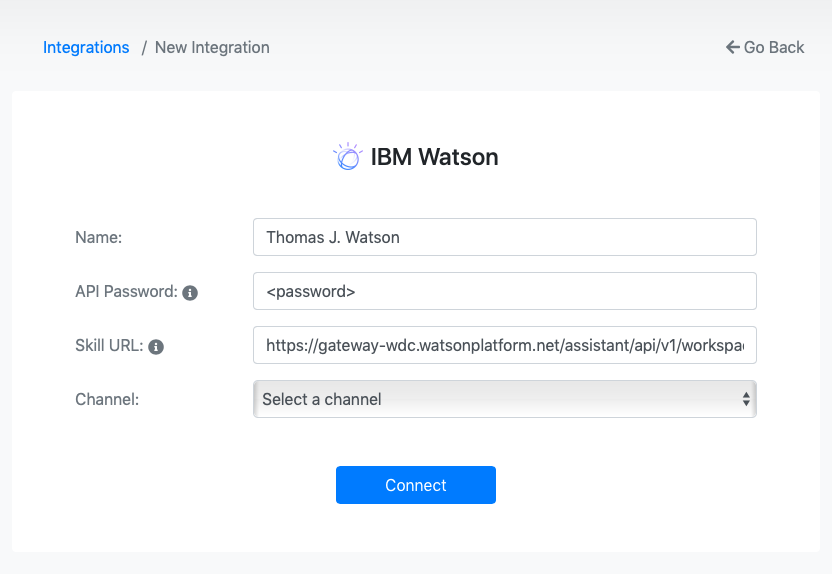Click the New Integration breadcrumb text

212,47
